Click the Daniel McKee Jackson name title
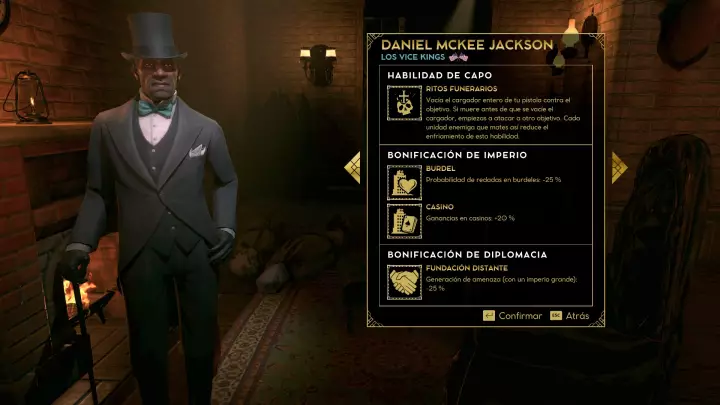The width and height of the screenshot is (720, 405). (467, 45)
